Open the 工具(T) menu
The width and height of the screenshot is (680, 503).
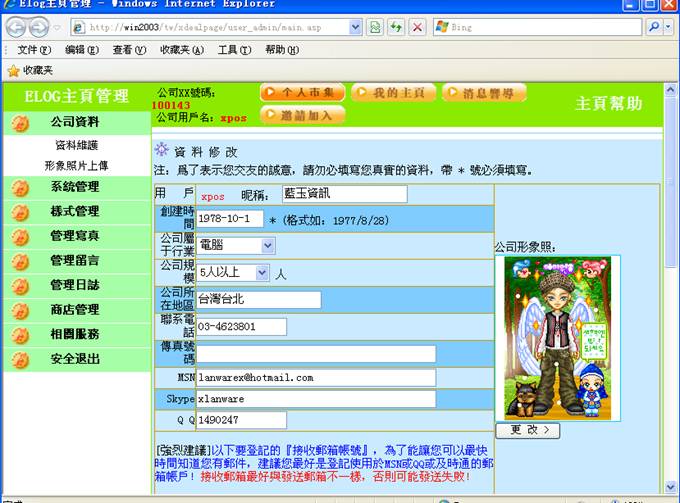pyautogui.click(x=234, y=50)
